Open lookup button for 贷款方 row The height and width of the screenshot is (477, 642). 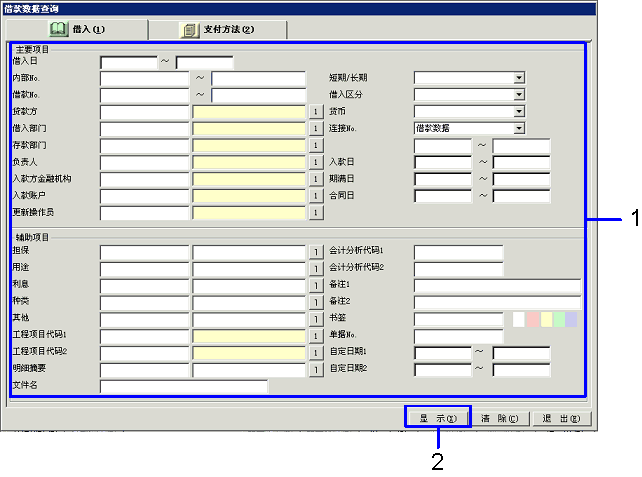[x=316, y=111]
